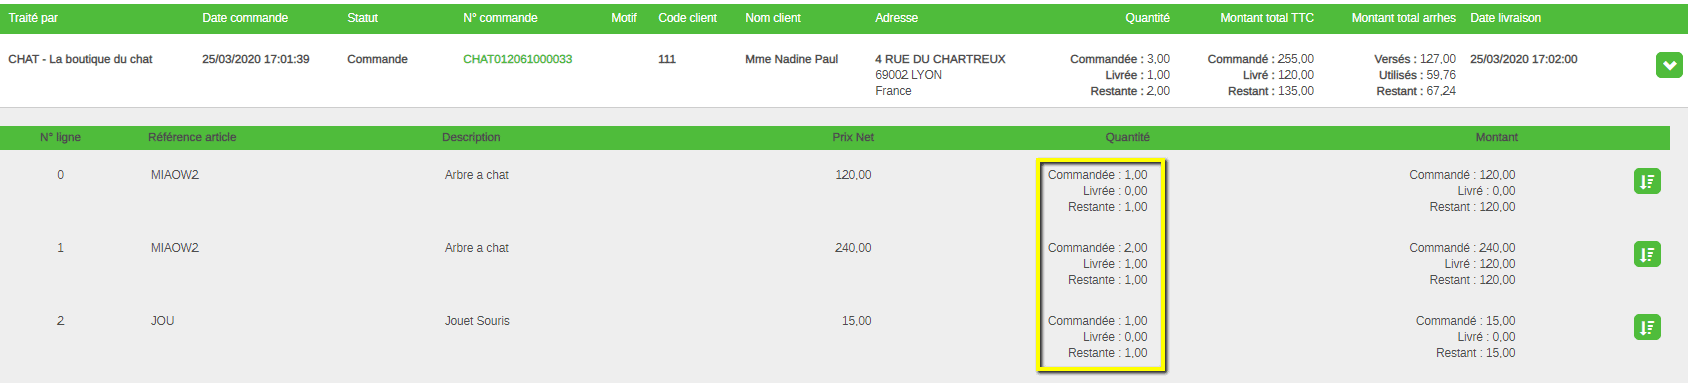Sort by Statut column header
Viewport: 1688px width, 383px height.
pos(362,18)
